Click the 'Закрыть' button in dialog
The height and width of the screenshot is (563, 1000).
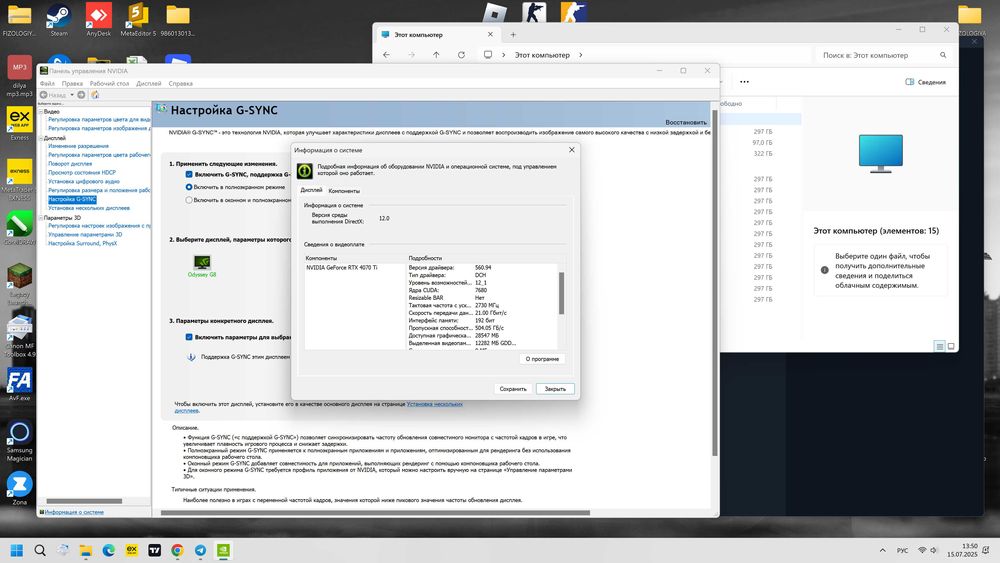555,388
